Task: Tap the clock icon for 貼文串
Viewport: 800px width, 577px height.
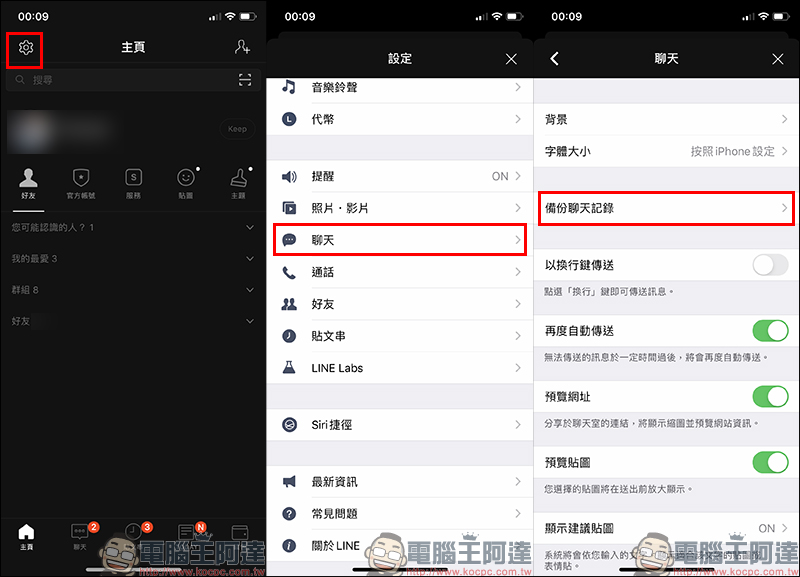Action: click(x=289, y=336)
